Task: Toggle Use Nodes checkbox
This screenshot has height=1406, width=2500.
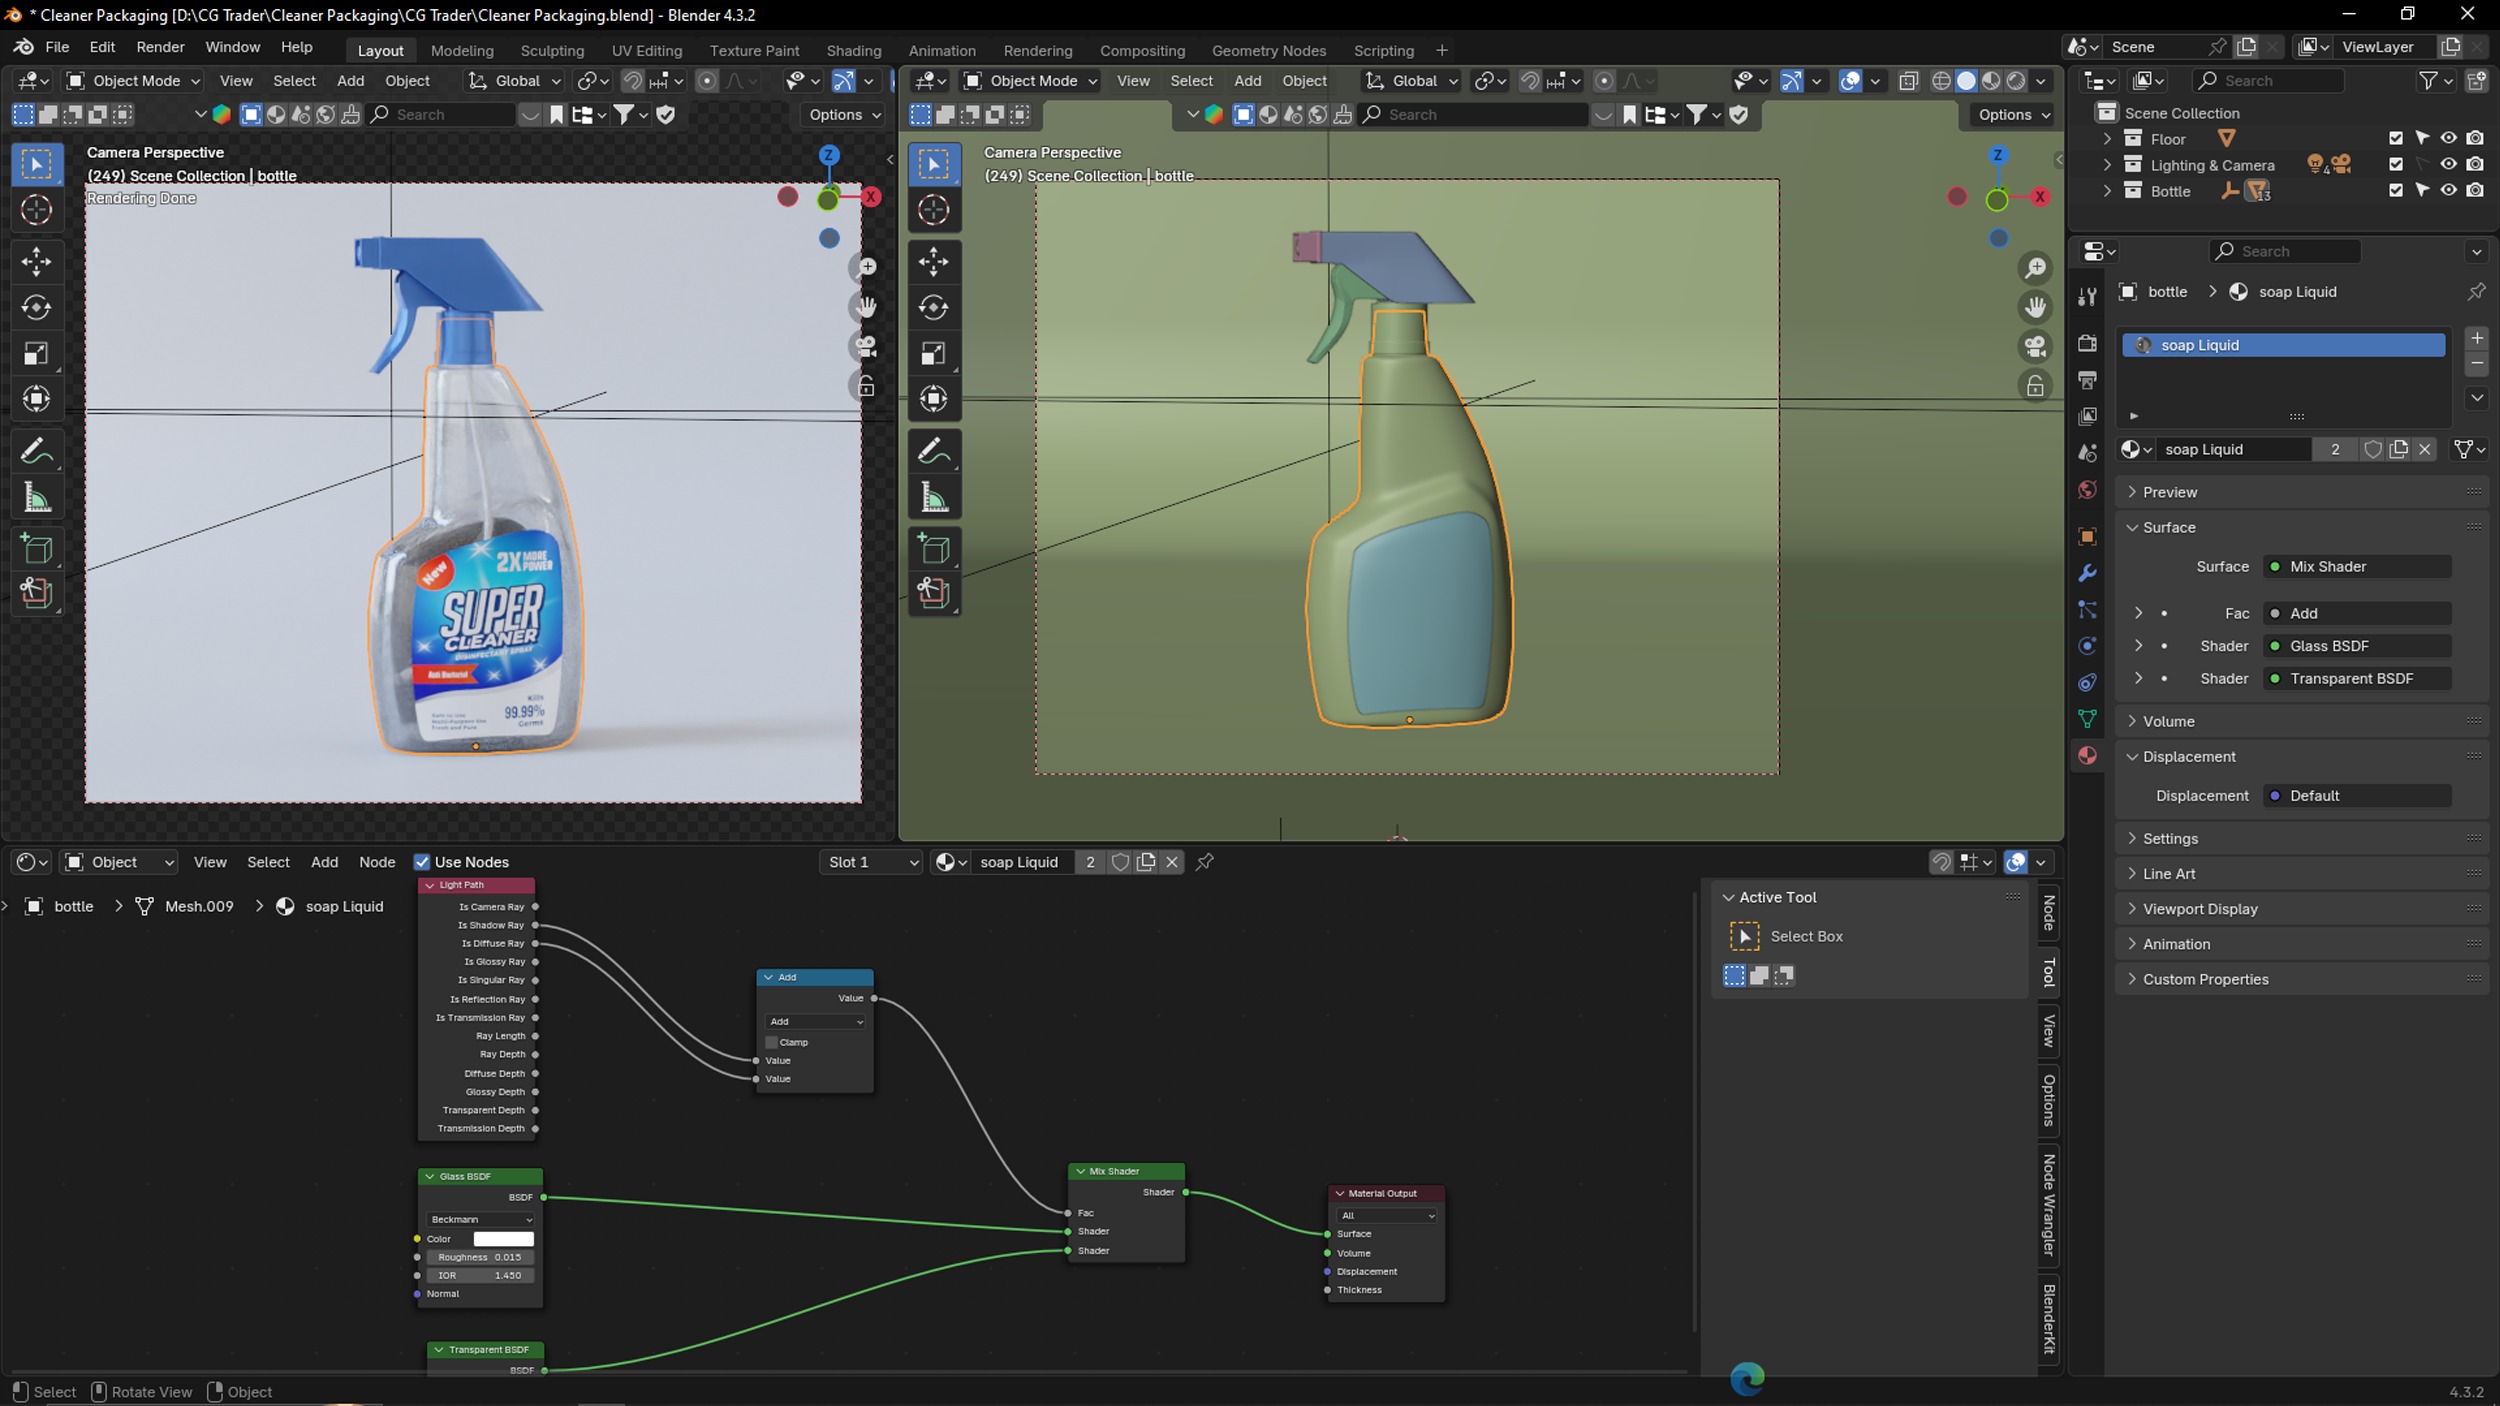Action: (x=422, y=862)
